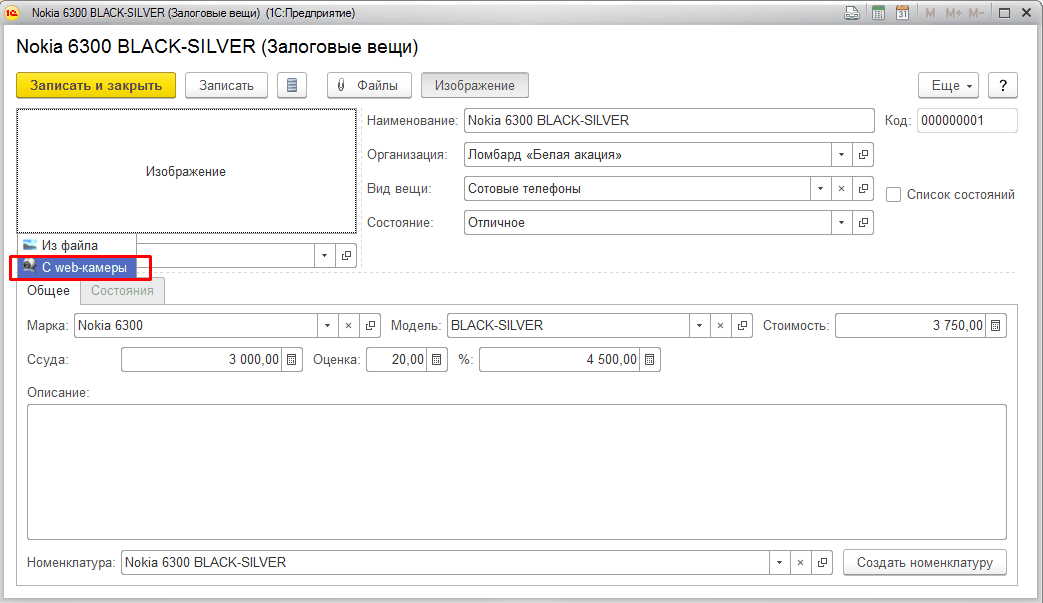The height and width of the screenshot is (603, 1043).
Task: Open help with the question mark button
Action: (1003, 86)
